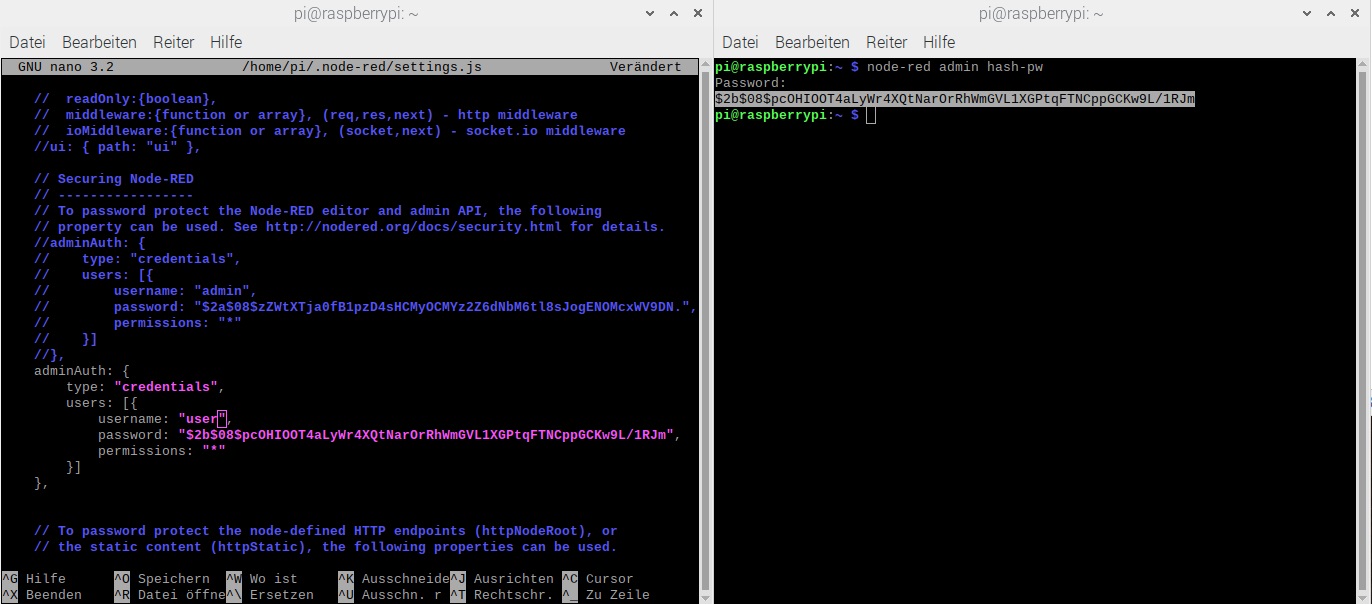
Task: Click the empty shell prompt in right terminal
Action: click(871, 115)
